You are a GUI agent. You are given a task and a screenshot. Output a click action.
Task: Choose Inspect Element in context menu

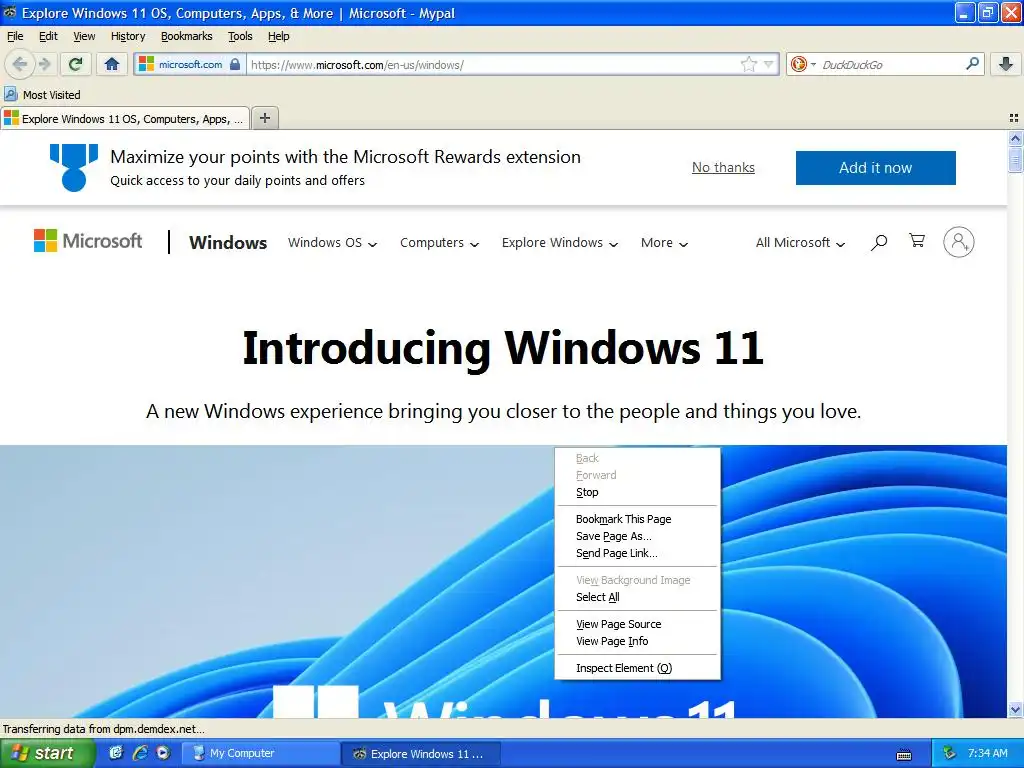[637, 667]
